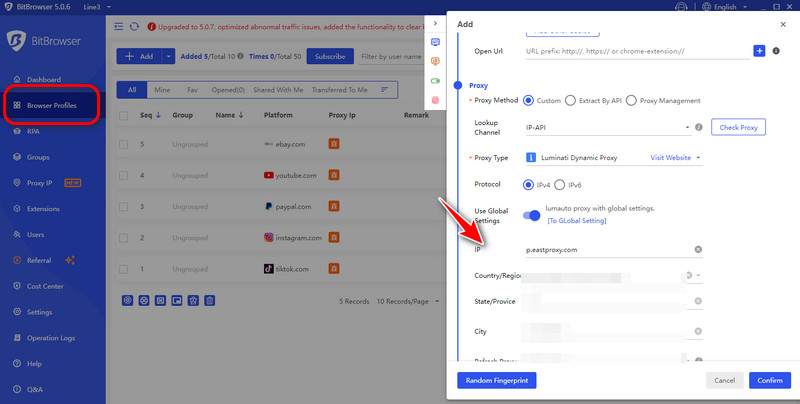The height and width of the screenshot is (404, 800).
Task: Clear the IP field with its X icon
Action: pyautogui.click(x=698, y=249)
